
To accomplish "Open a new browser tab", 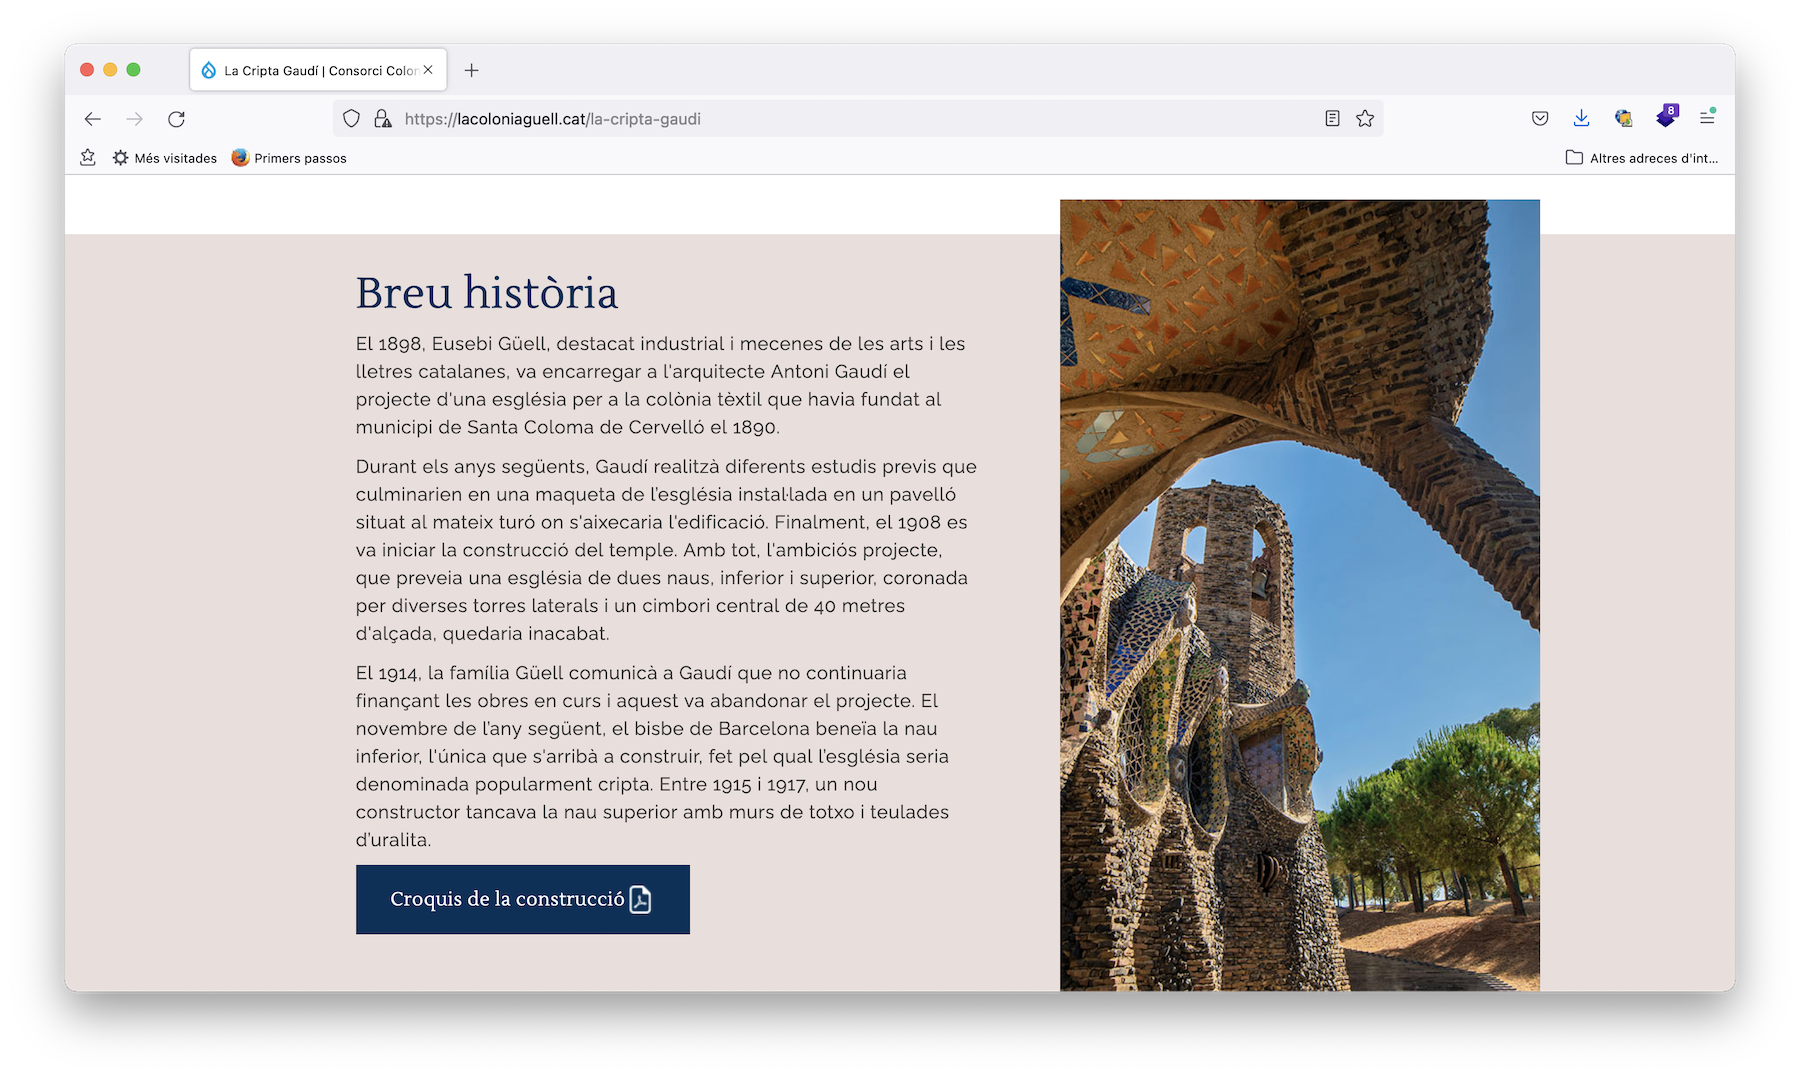I will click(x=472, y=70).
